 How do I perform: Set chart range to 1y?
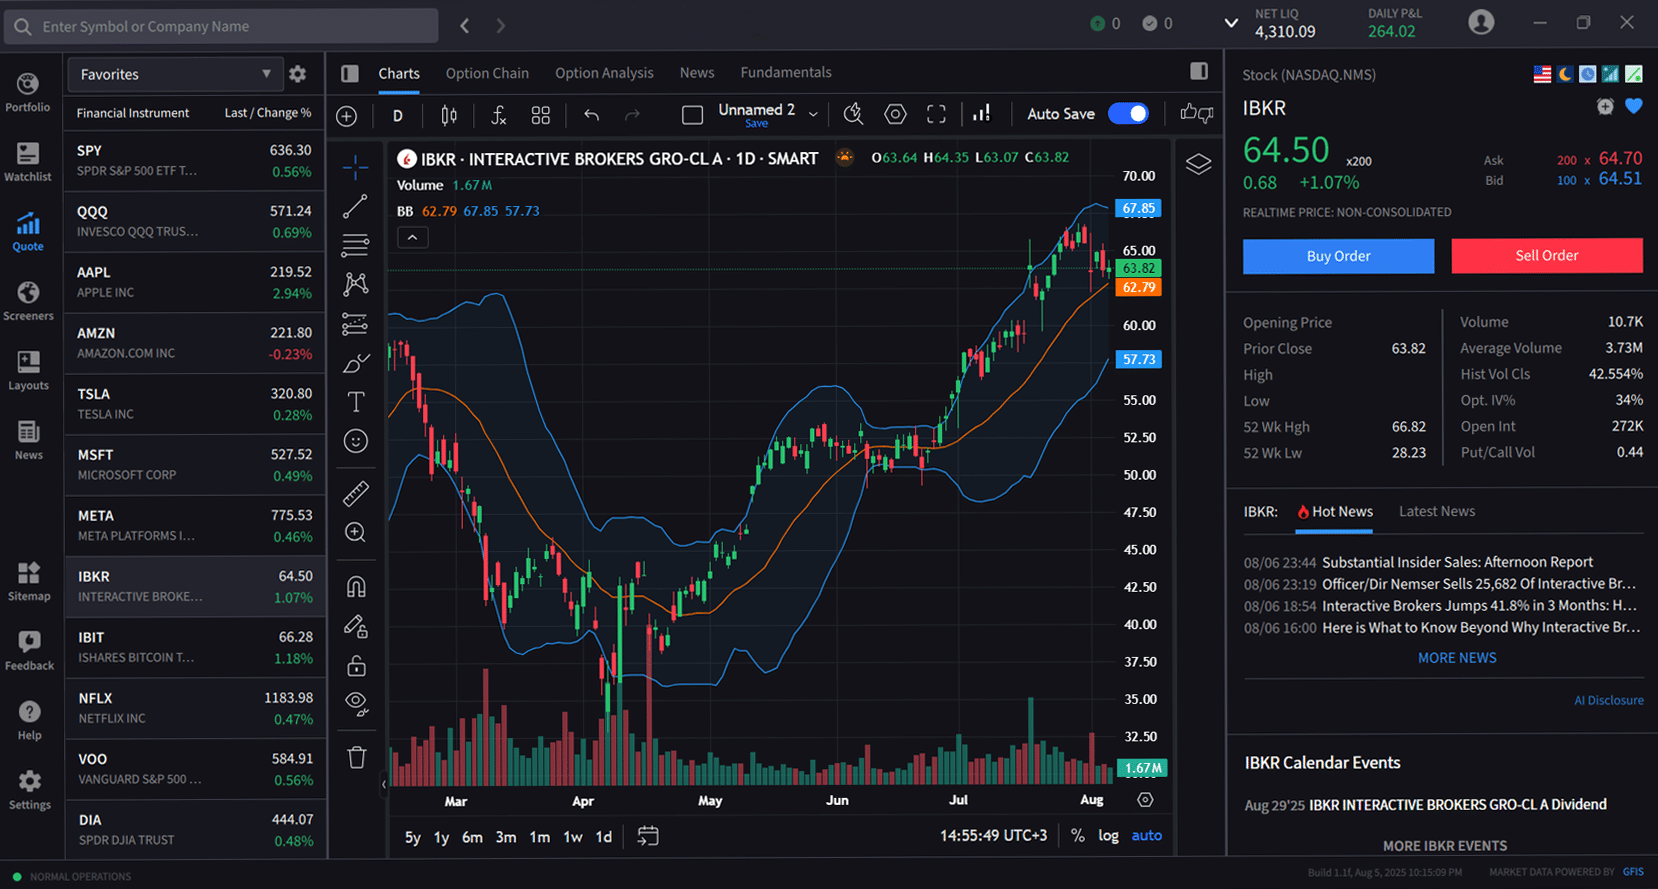coord(441,837)
